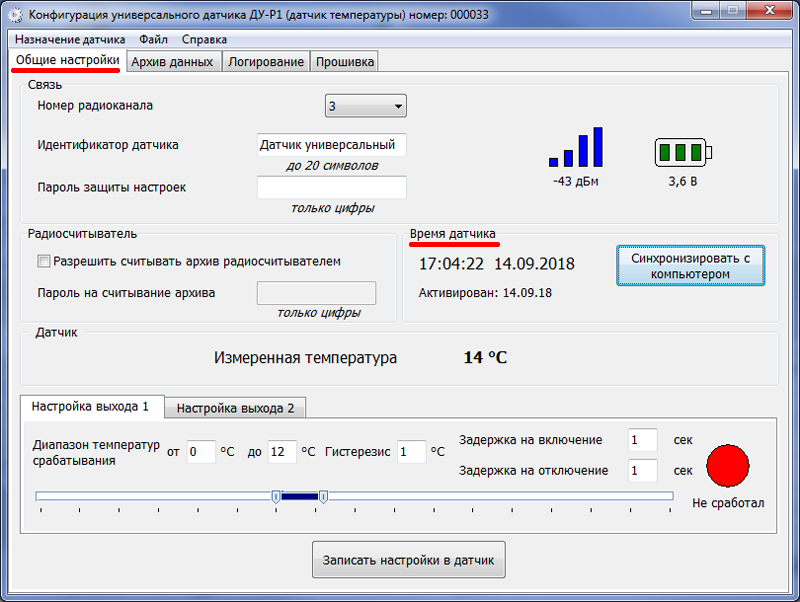
Task: Click the signal strength bars icon
Action: coord(576,147)
